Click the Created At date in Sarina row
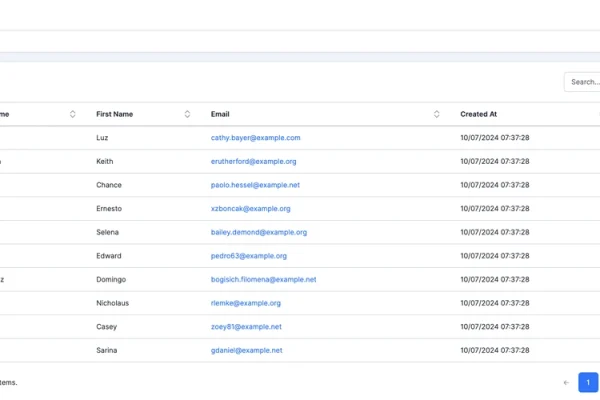The height and width of the screenshot is (400, 600). pyautogui.click(x=495, y=350)
